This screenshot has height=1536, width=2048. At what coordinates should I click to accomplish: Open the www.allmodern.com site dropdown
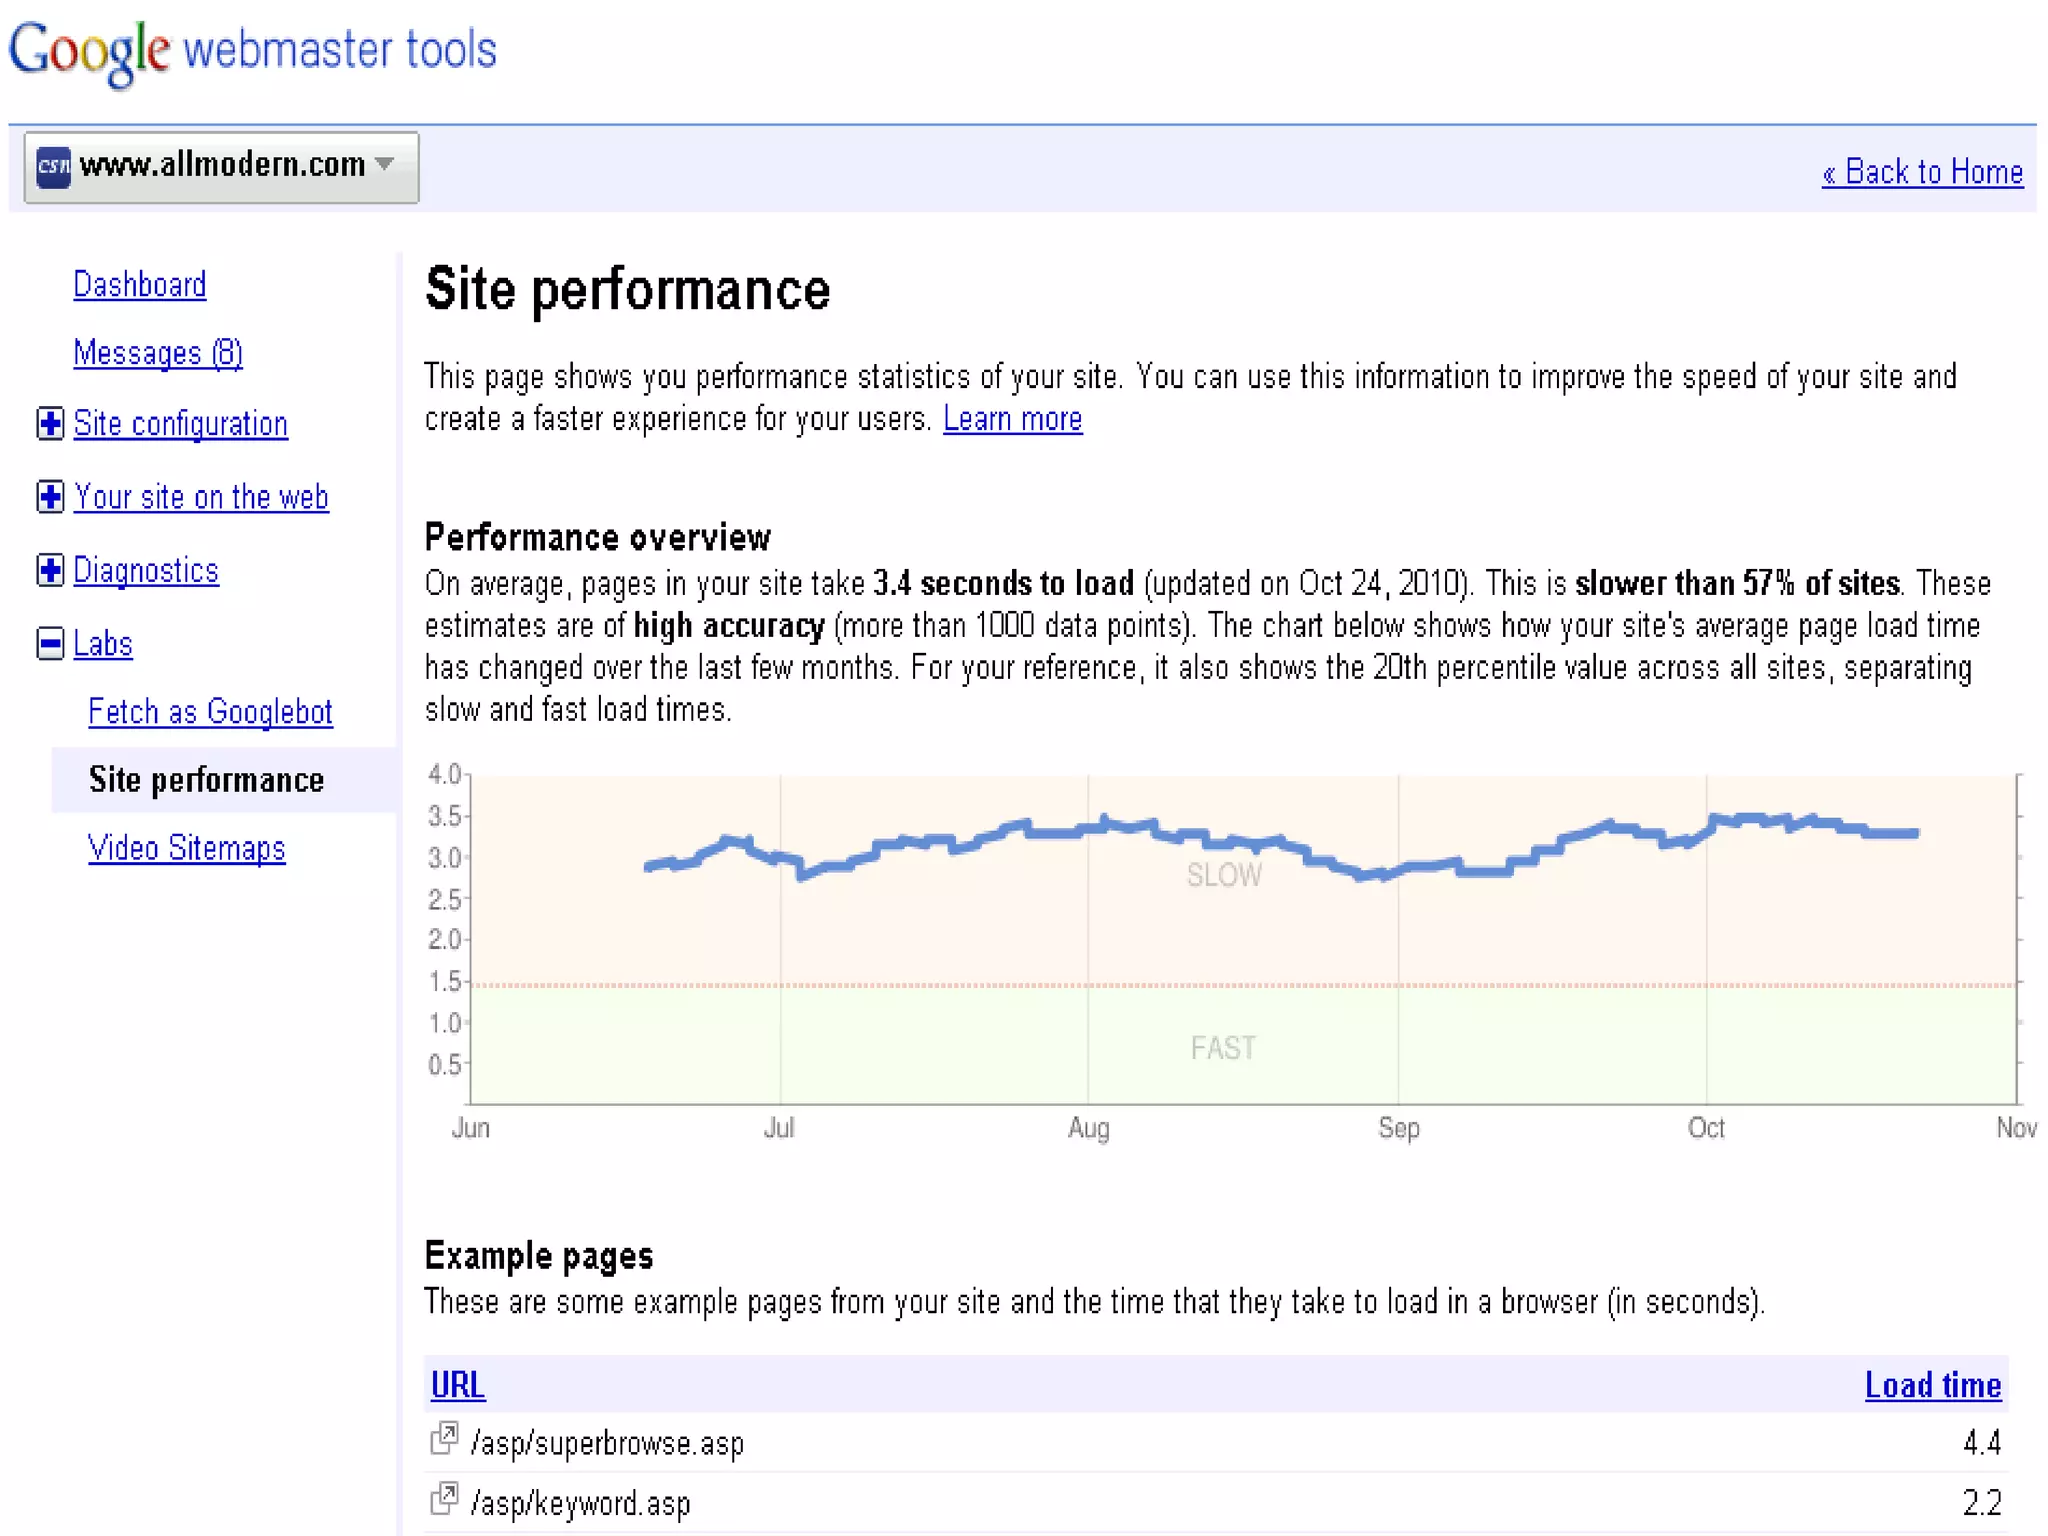(x=384, y=165)
